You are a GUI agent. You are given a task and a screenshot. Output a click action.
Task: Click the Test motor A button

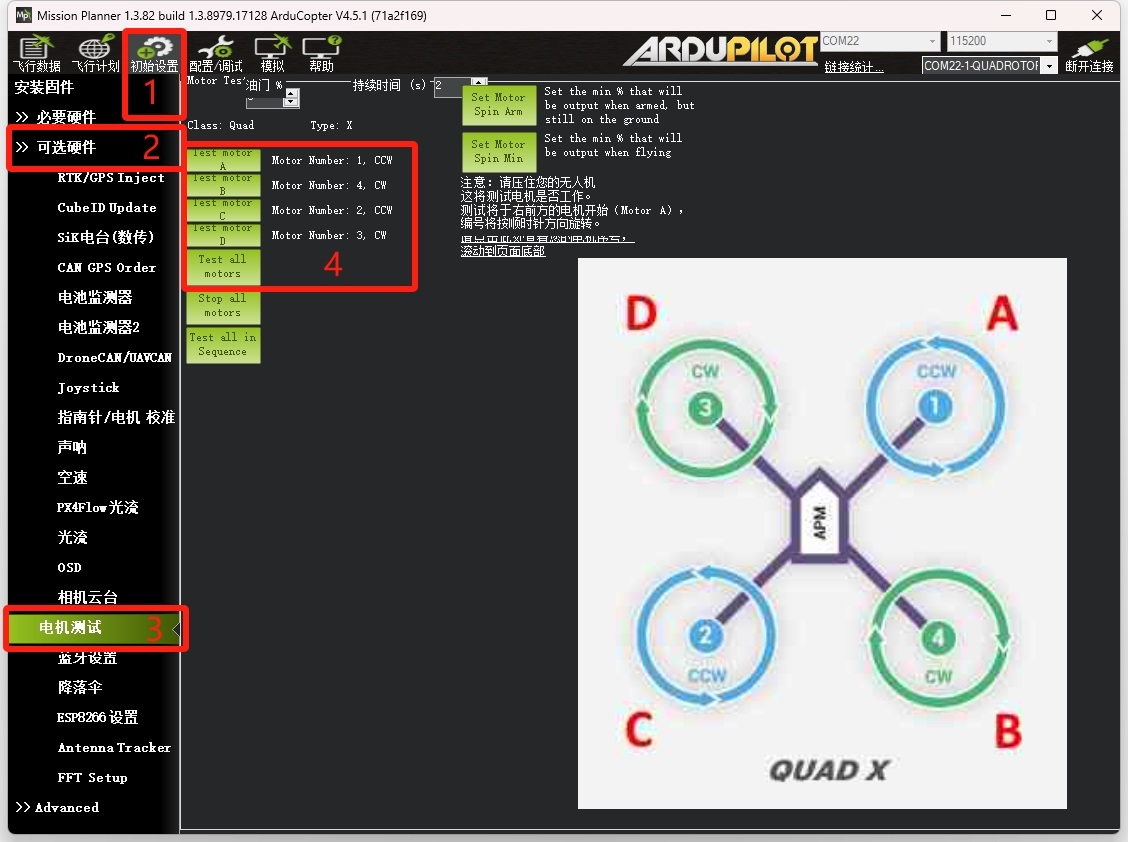(223, 160)
